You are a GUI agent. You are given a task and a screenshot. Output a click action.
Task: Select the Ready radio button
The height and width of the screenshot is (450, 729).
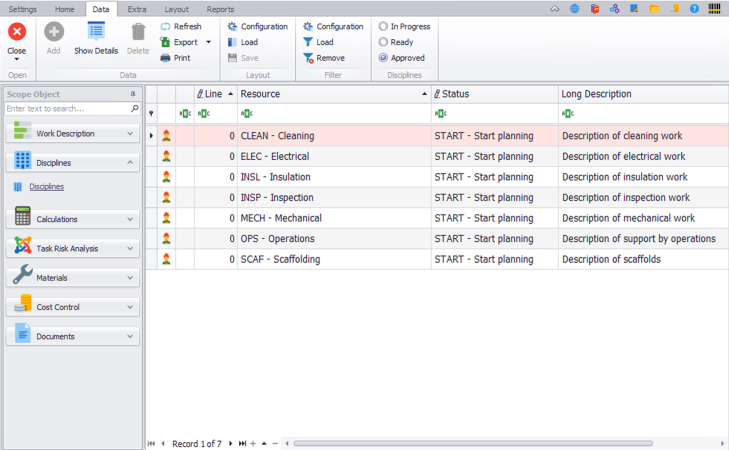click(x=383, y=42)
